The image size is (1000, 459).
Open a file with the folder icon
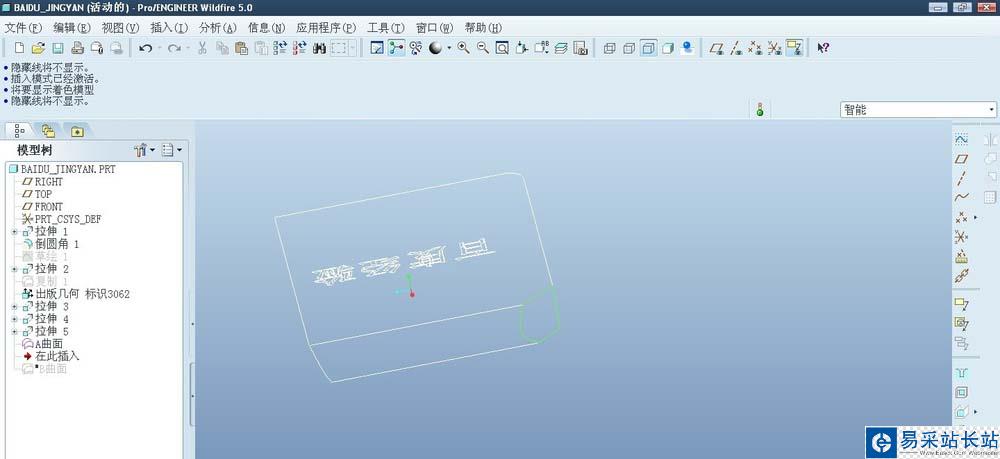click(38, 48)
